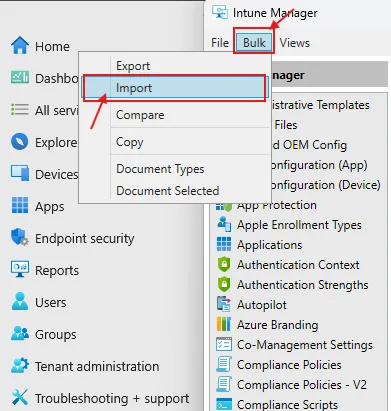Select Compliance Scripts row

click(x=287, y=404)
